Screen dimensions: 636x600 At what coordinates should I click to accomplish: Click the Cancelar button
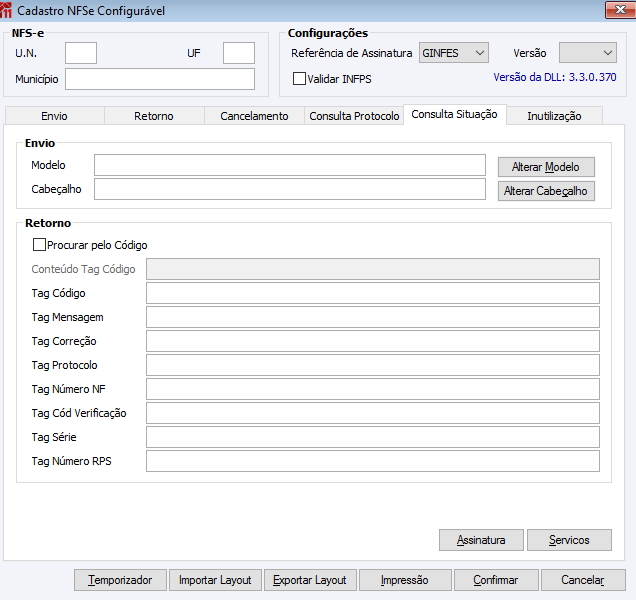pos(583,580)
